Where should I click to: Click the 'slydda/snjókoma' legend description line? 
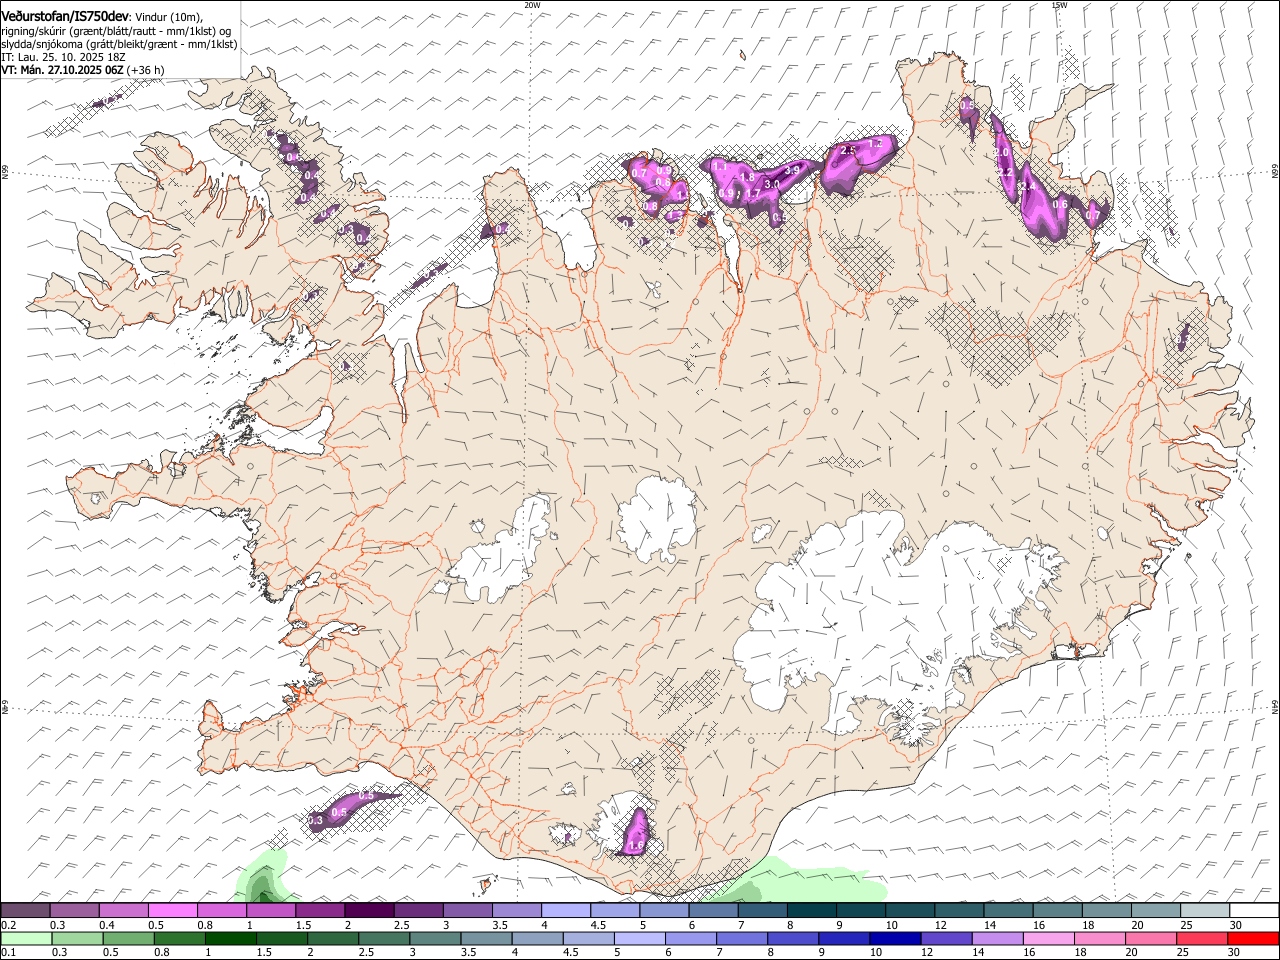click(x=119, y=44)
